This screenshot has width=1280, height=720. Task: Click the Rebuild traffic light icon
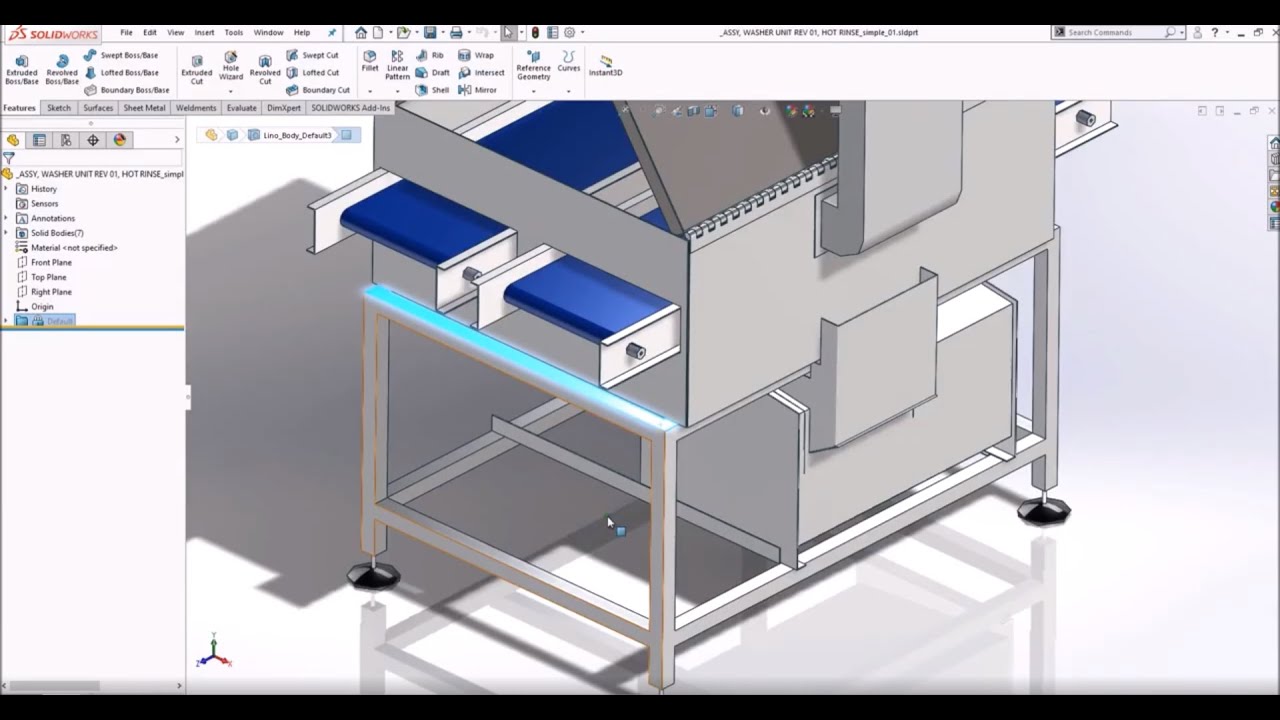pos(535,32)
